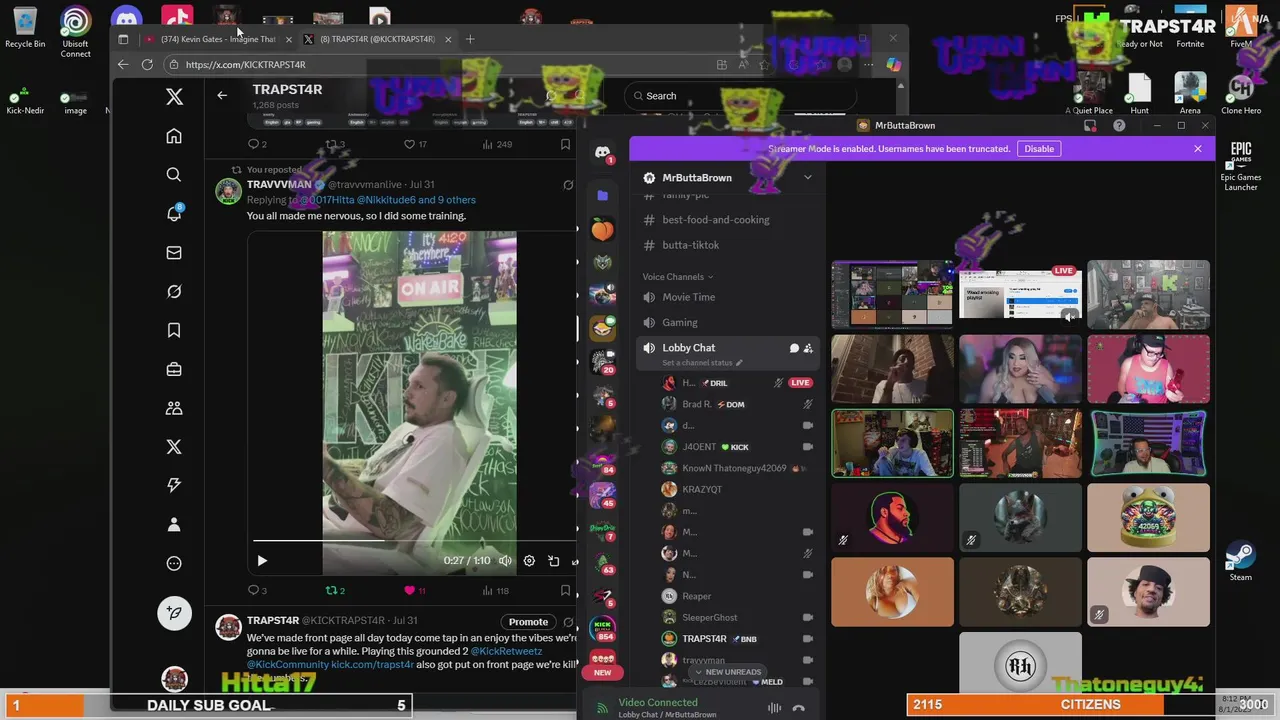Open the X Home icon in sidebar
The image size is (1280, 720).
click(174, 136)
